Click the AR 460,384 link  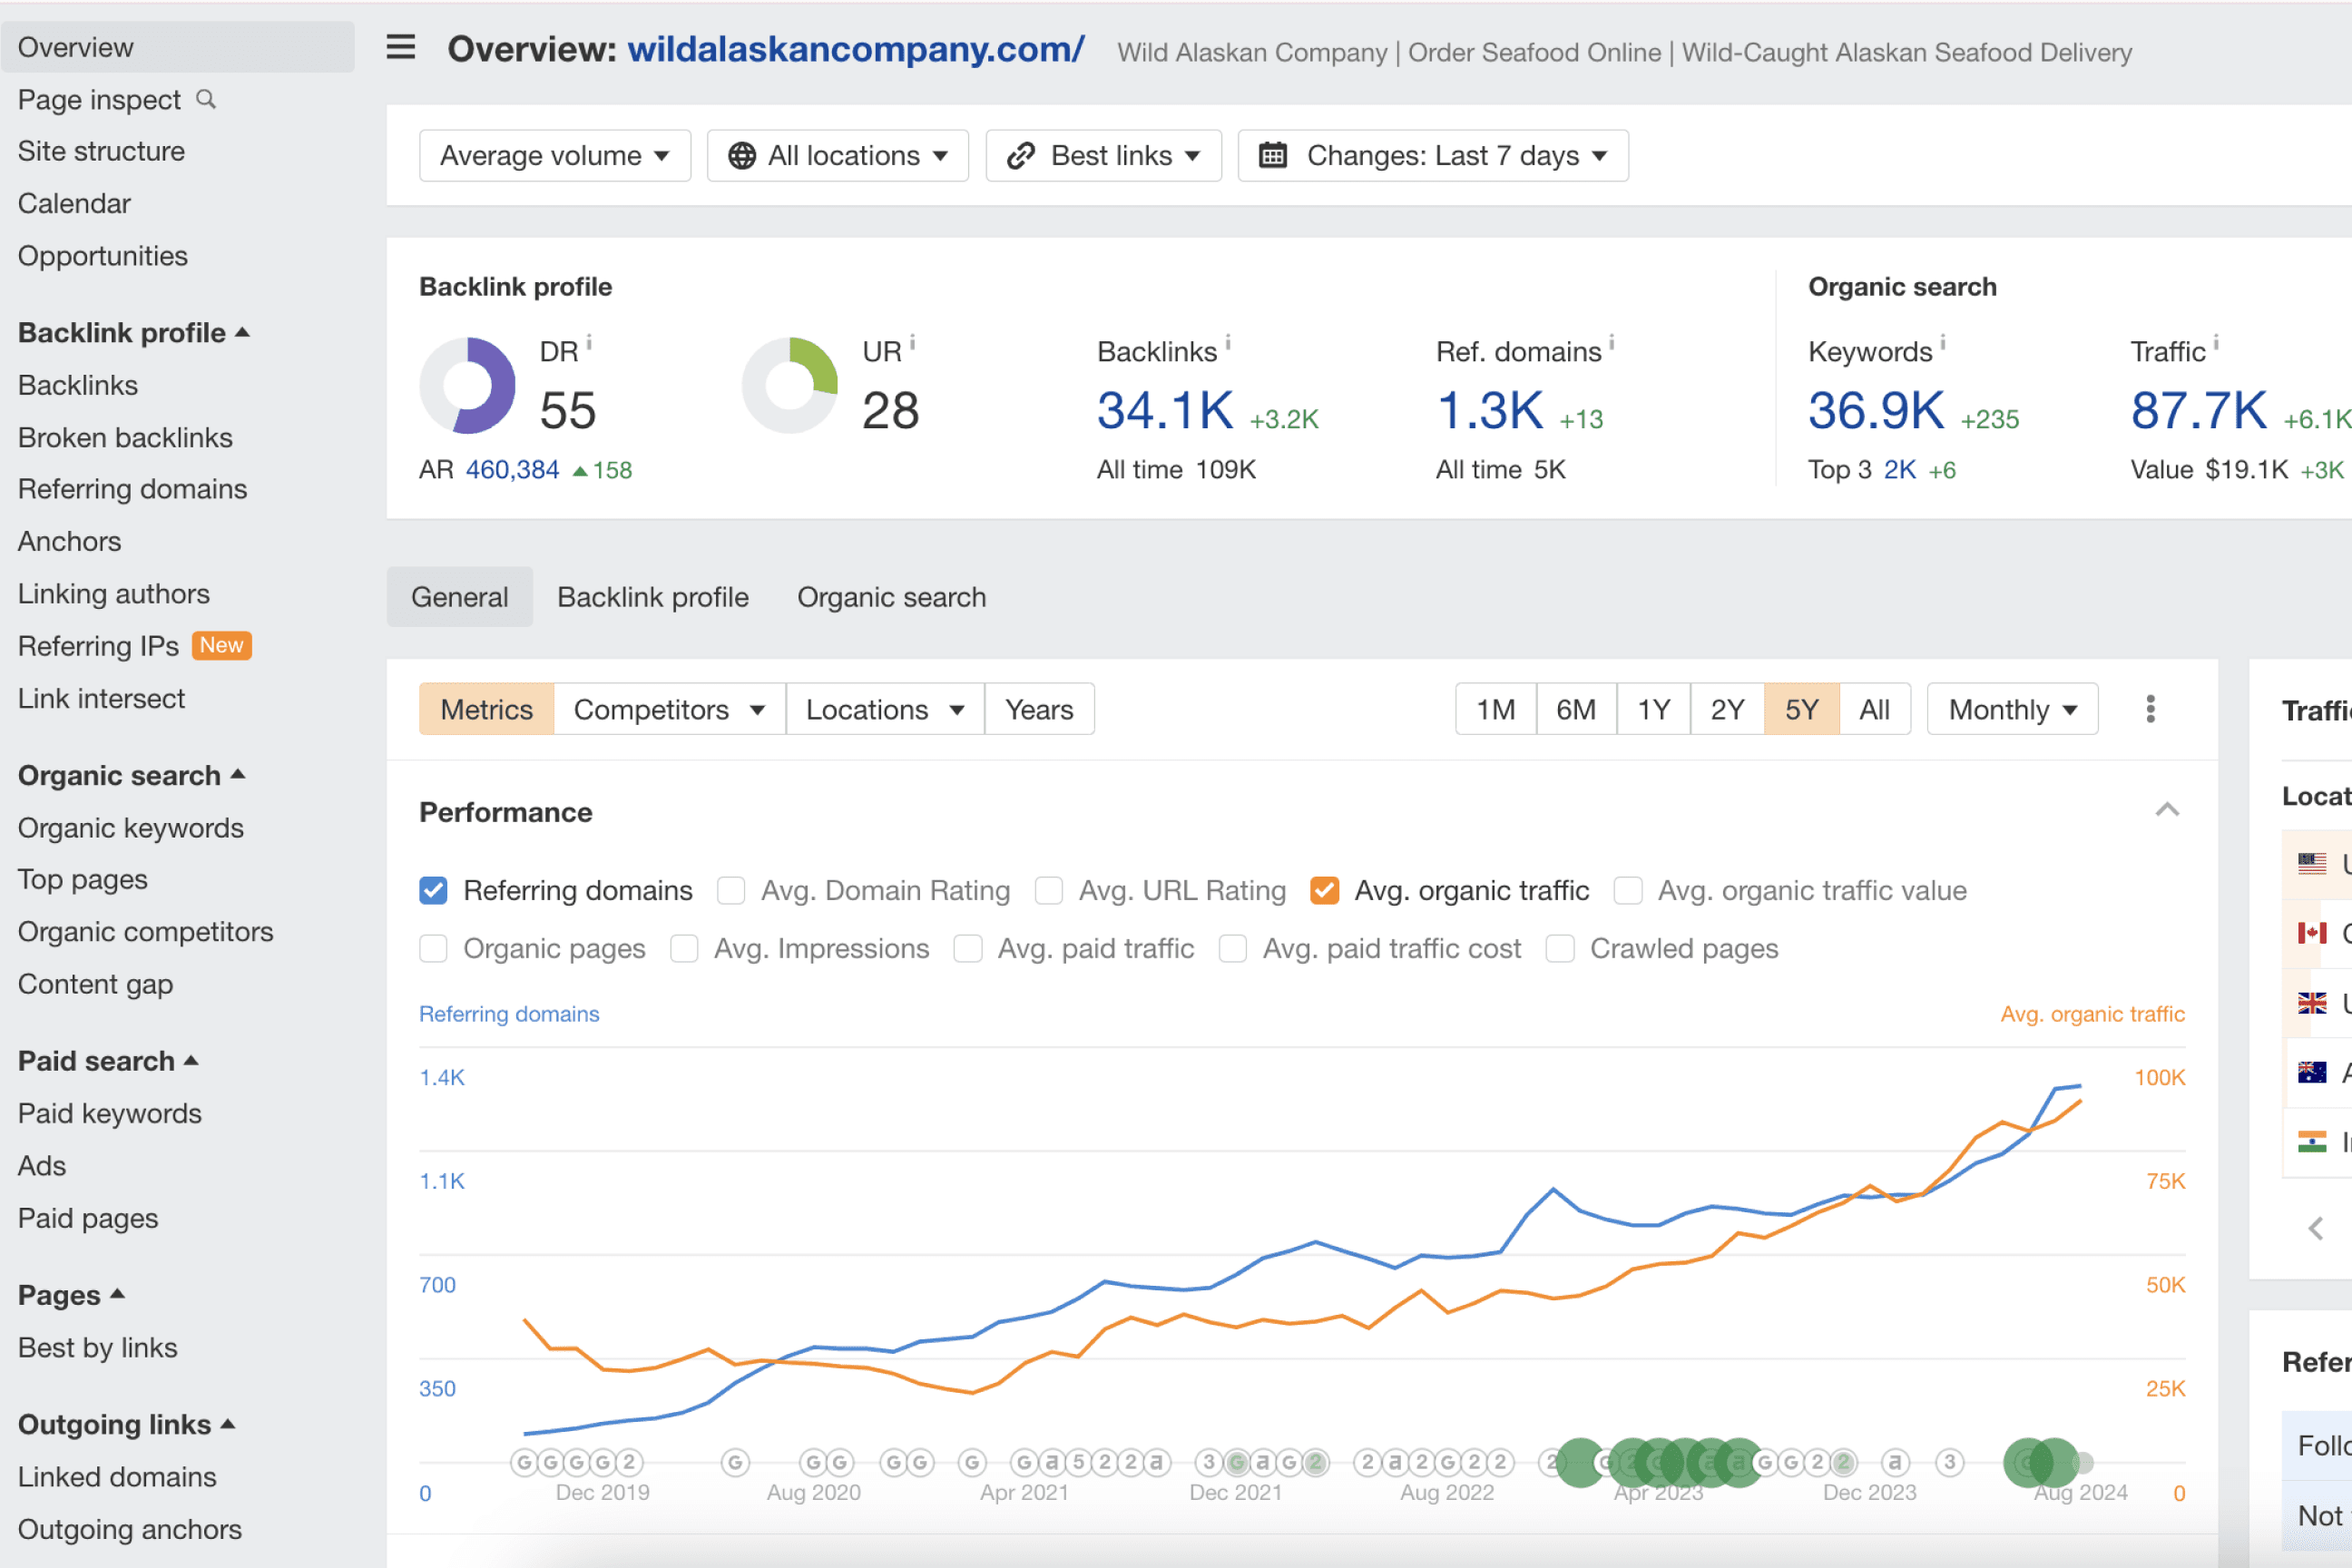point(512,469)
